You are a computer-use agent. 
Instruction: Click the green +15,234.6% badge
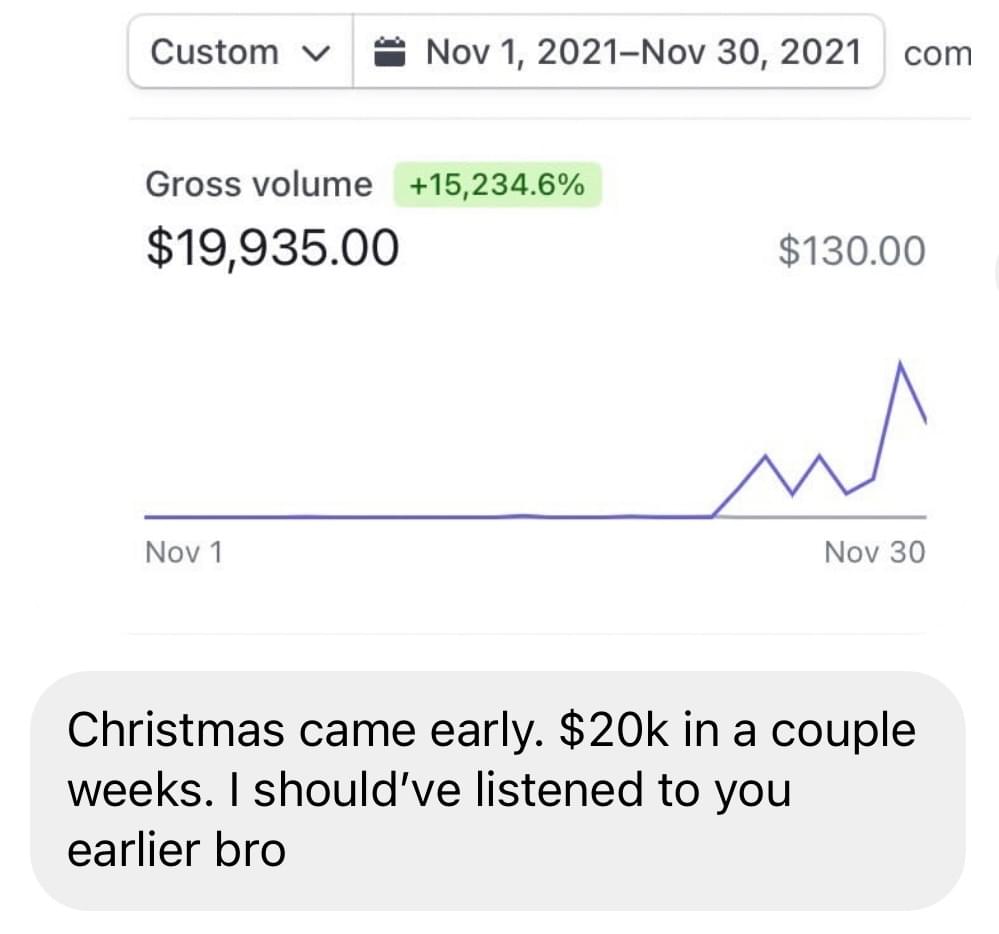[497, 185]
